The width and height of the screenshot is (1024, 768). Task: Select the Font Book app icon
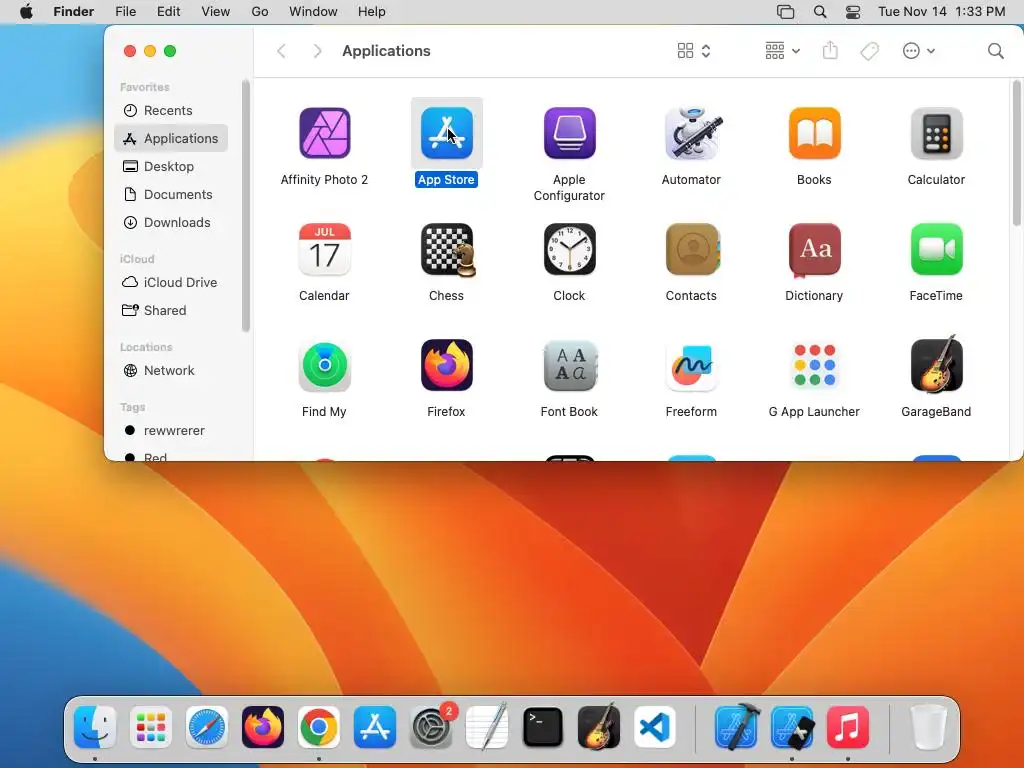[569, 366]
